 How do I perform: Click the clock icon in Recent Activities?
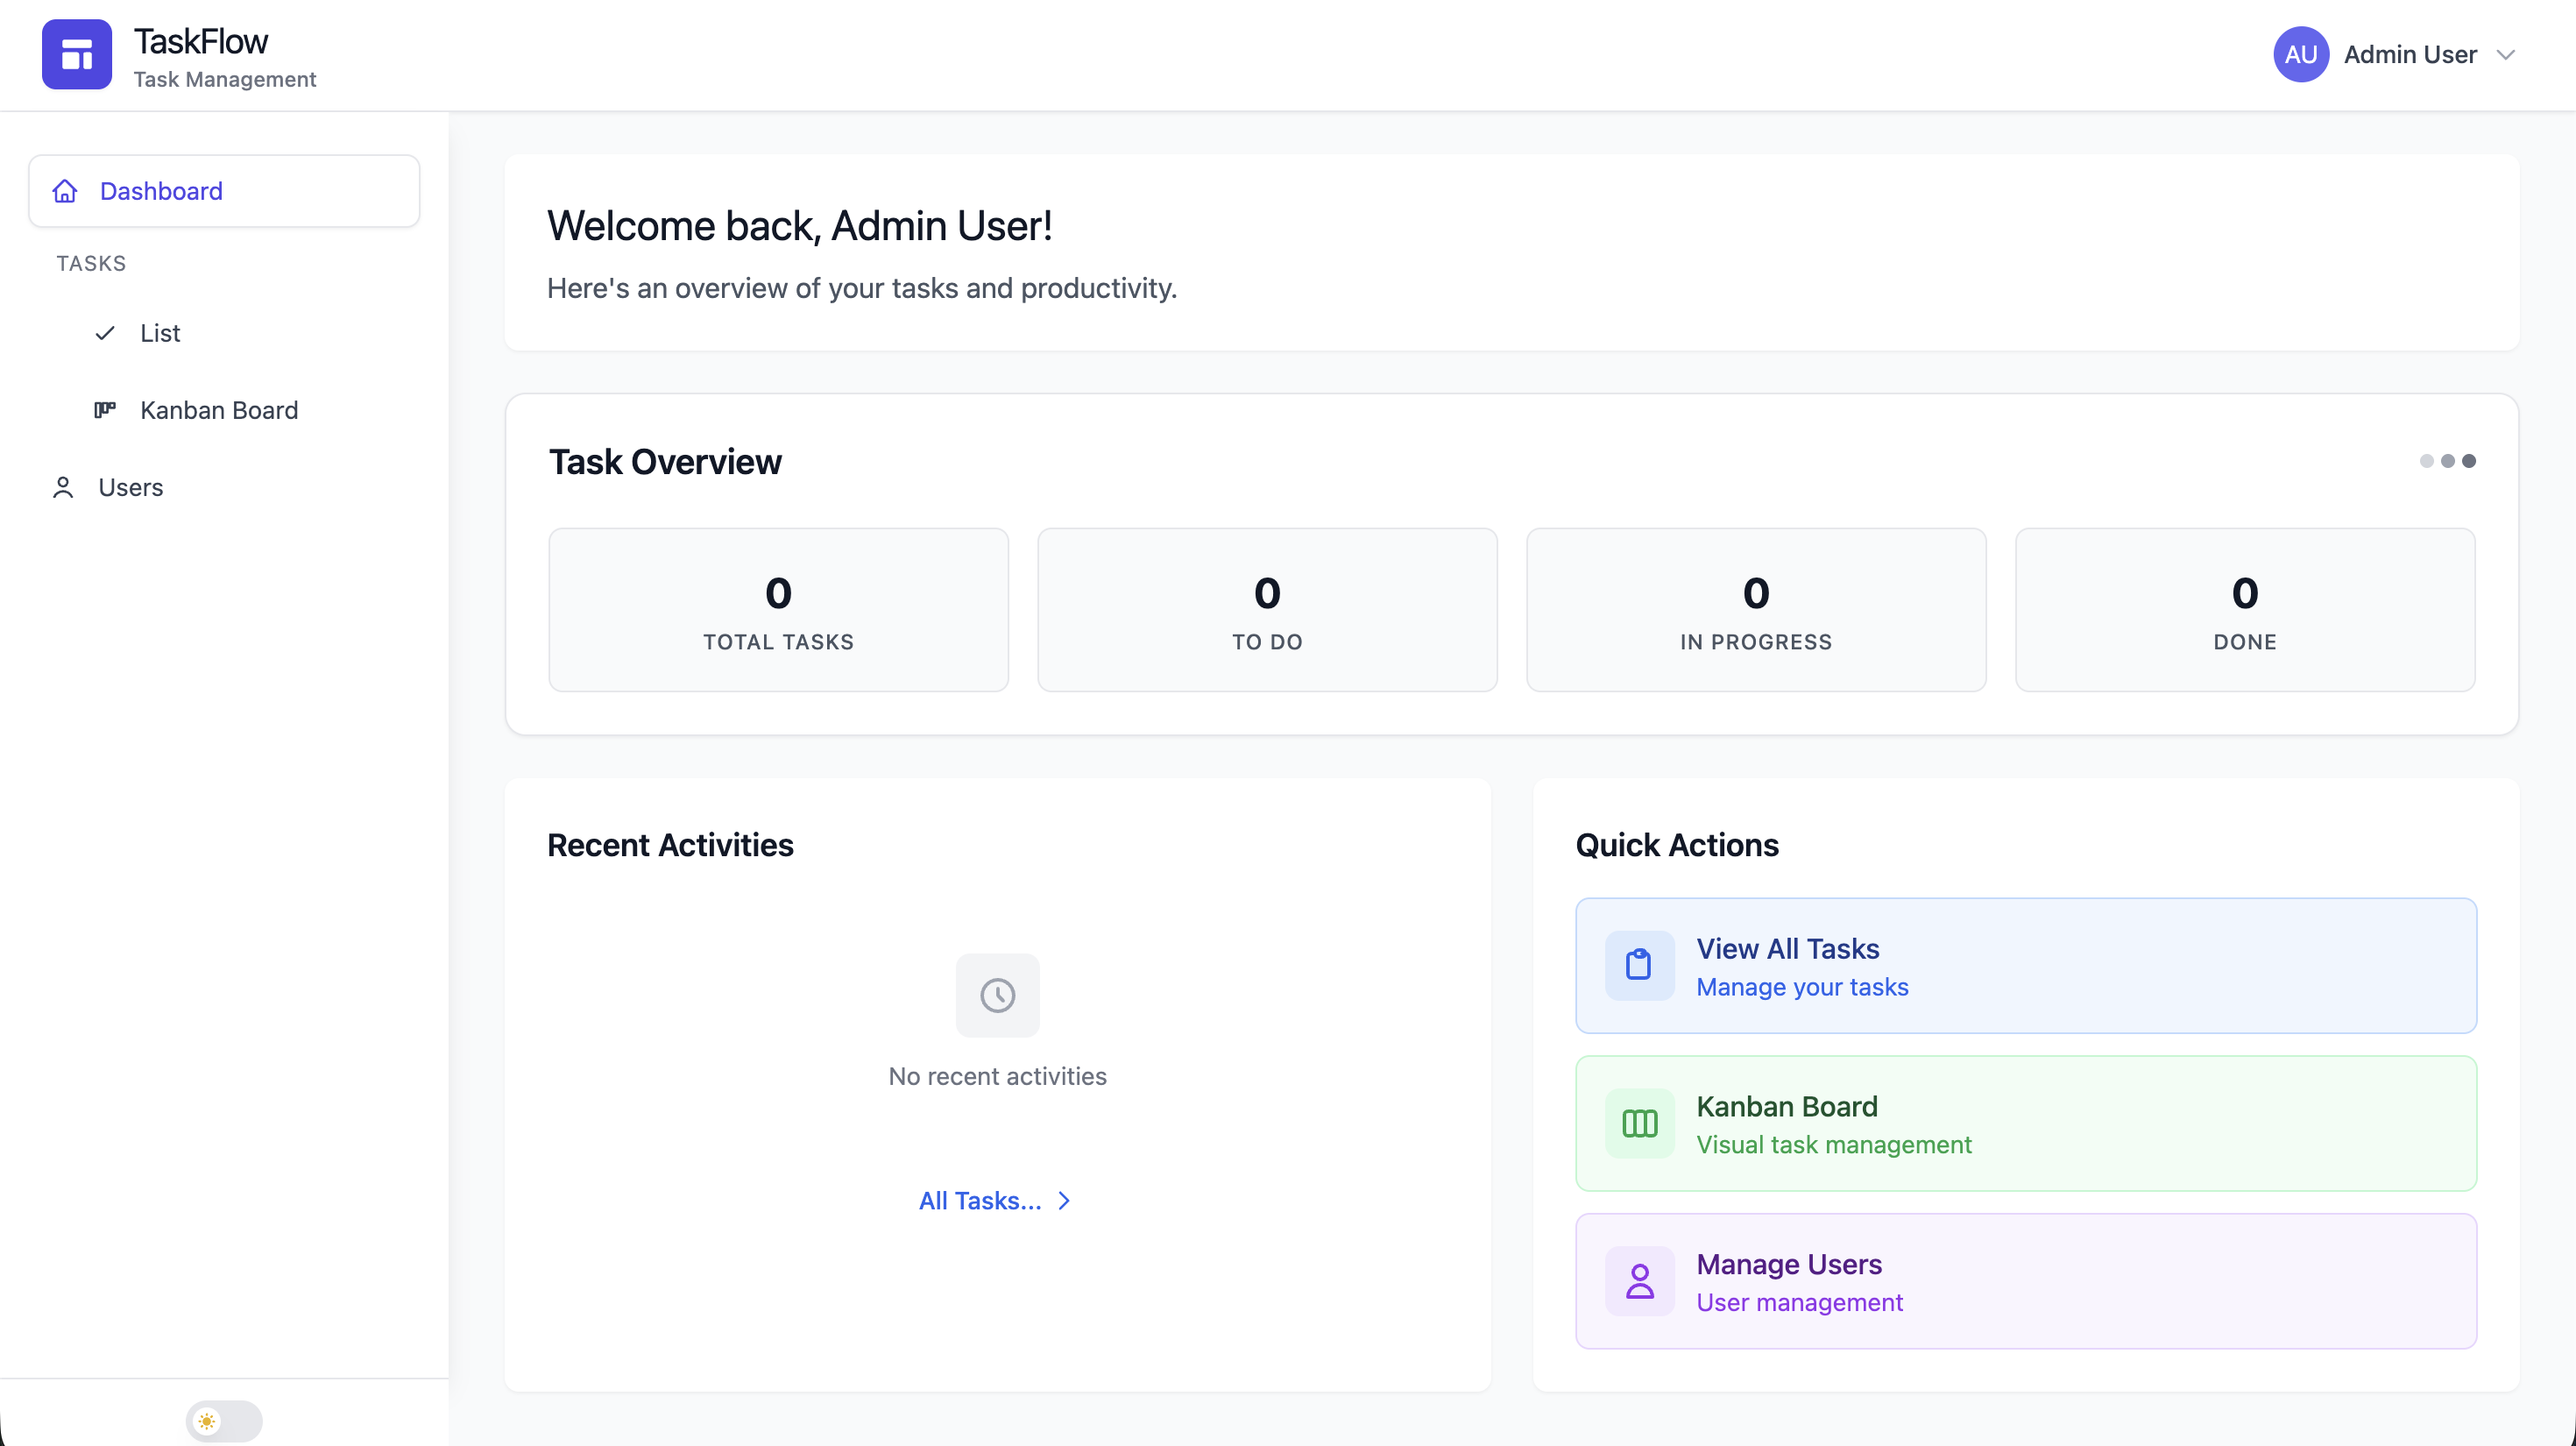[997, 995]
